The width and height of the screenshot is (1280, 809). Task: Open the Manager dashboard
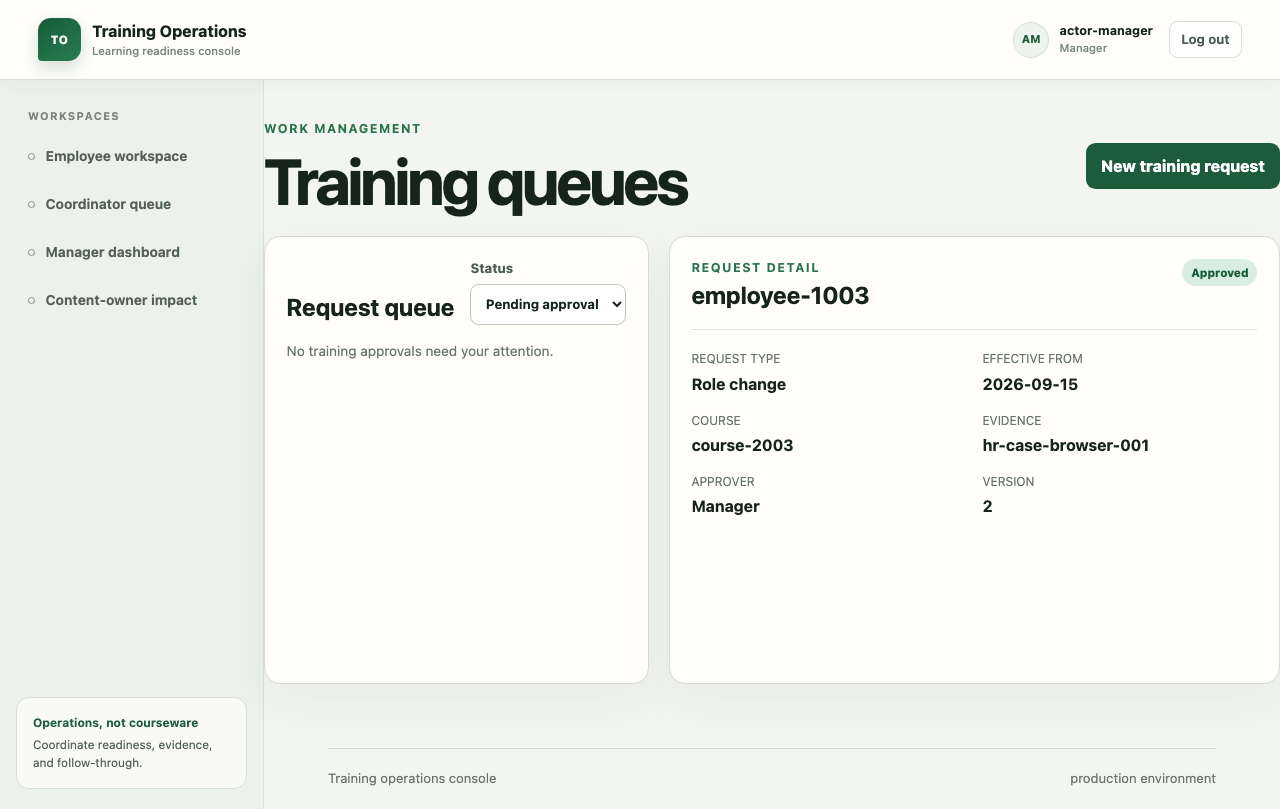point(112,252)
